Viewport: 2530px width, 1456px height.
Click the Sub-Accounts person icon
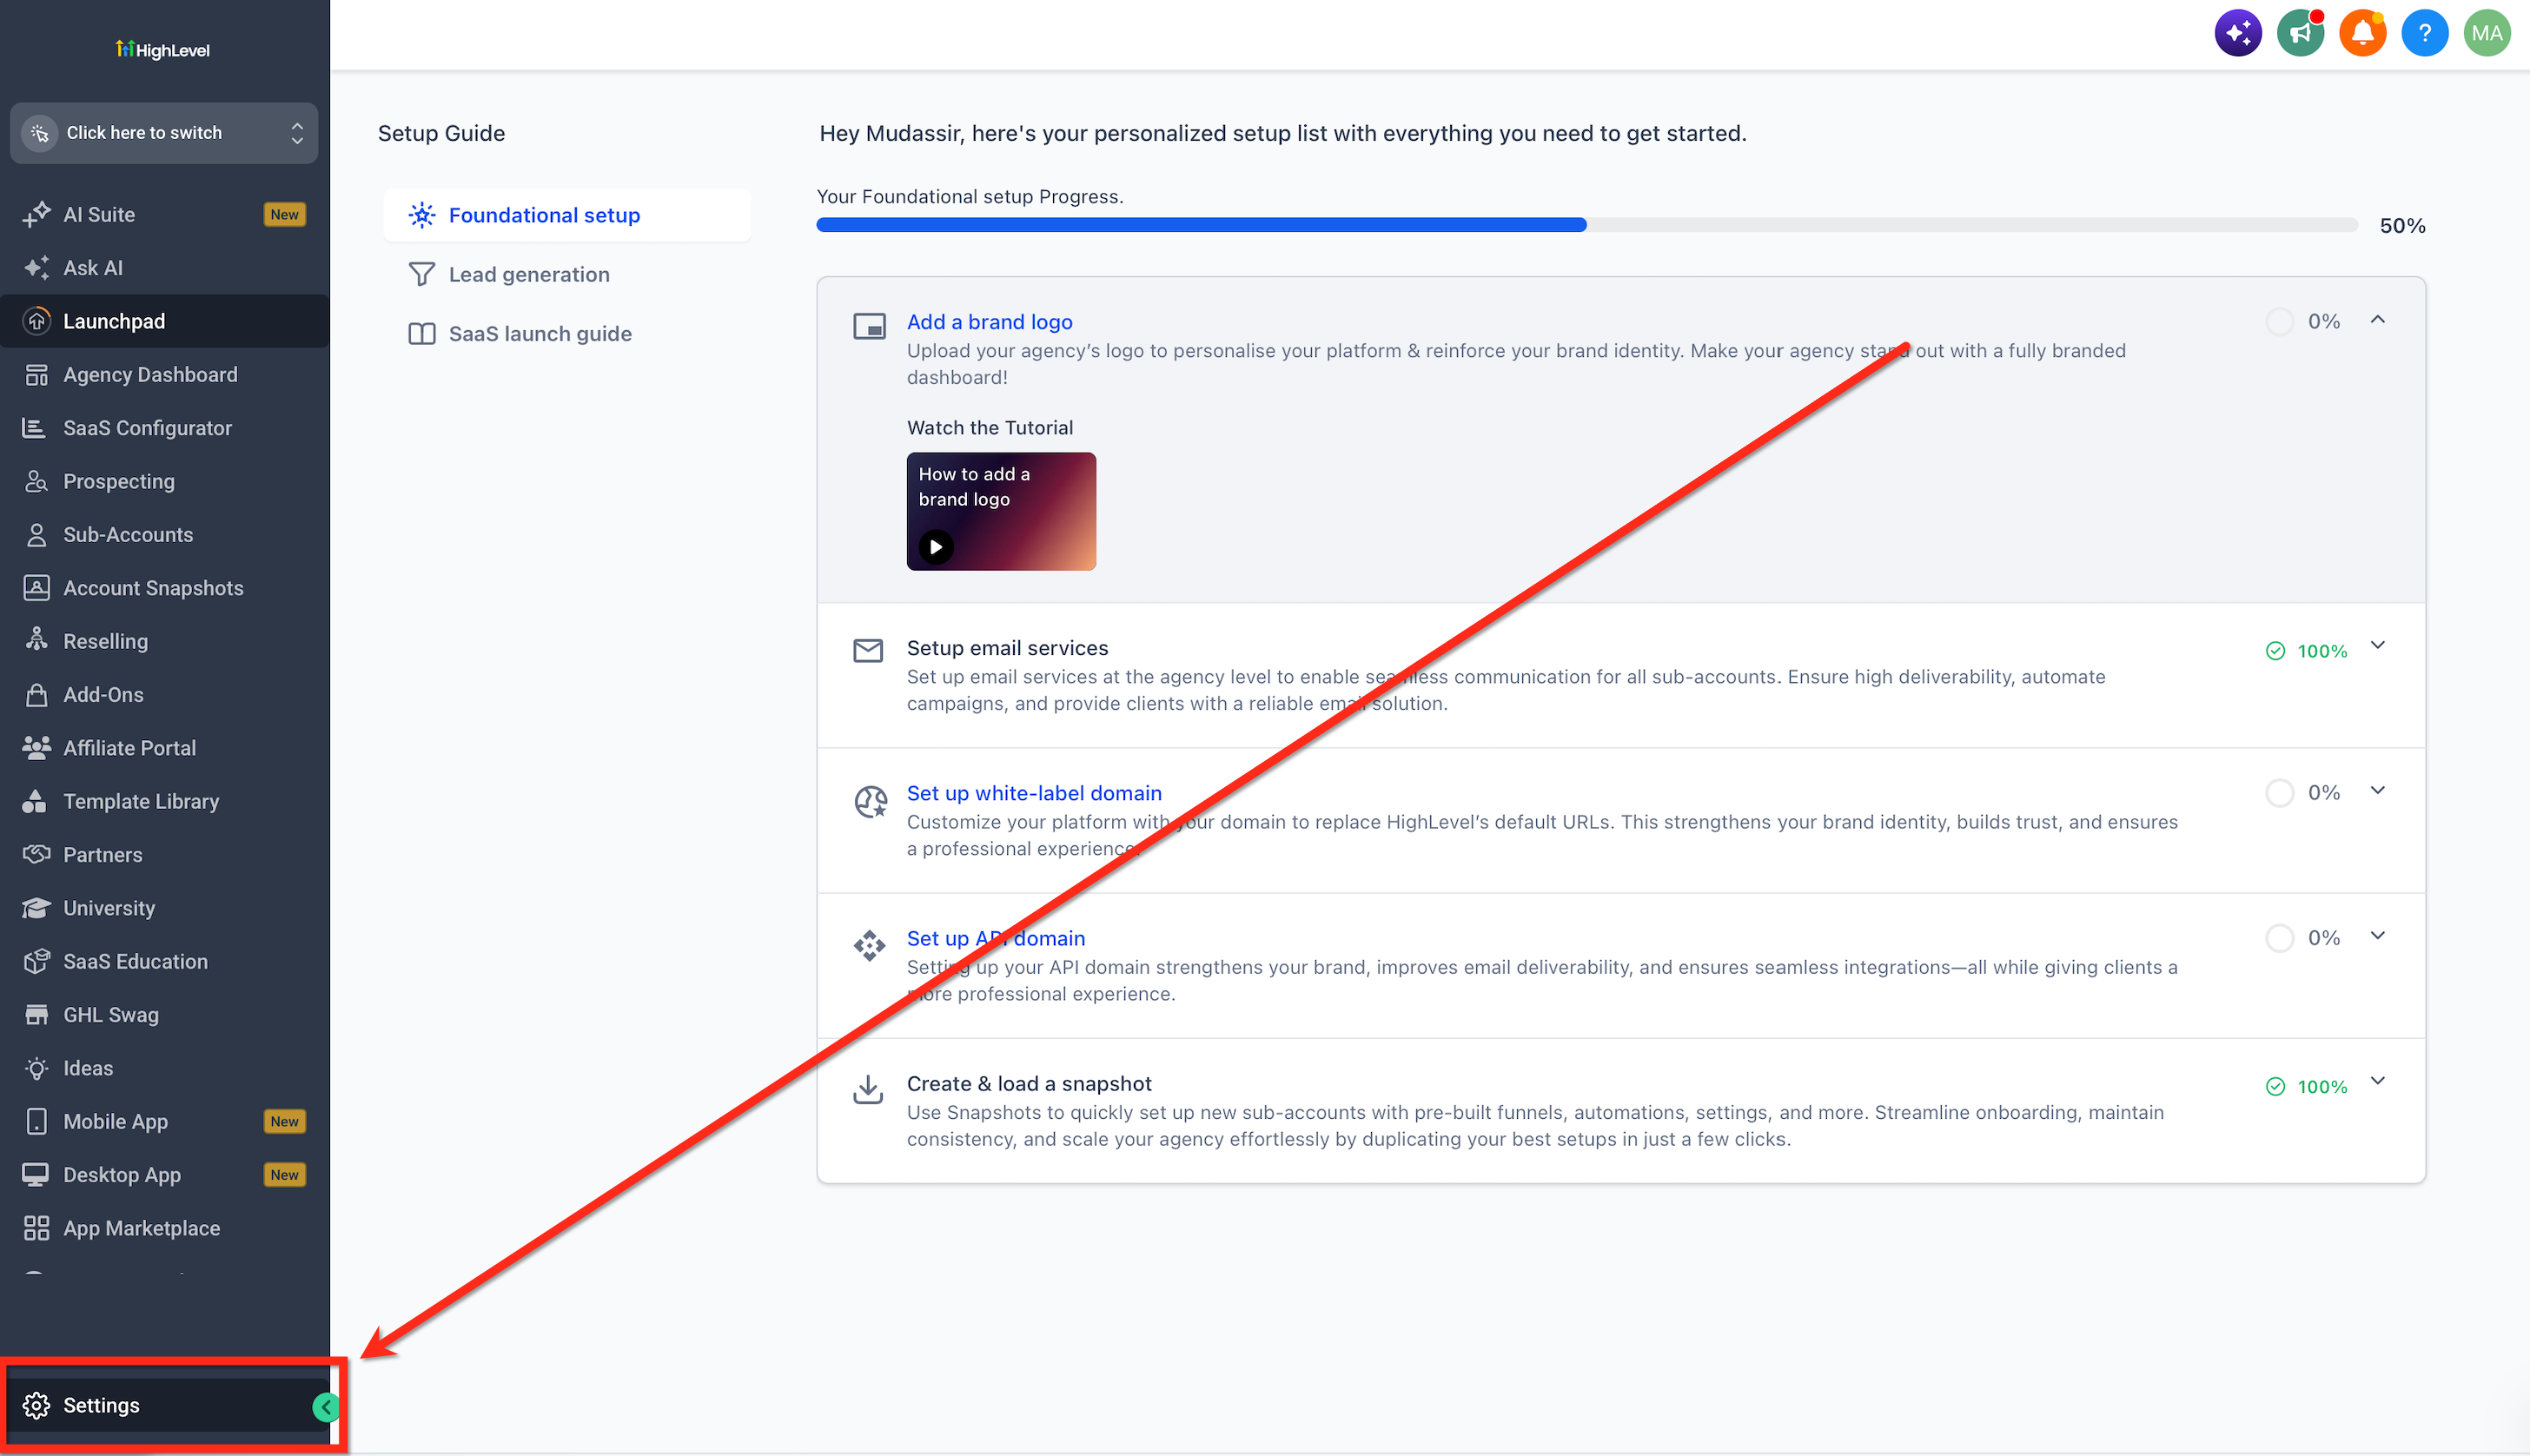point(36,535)
